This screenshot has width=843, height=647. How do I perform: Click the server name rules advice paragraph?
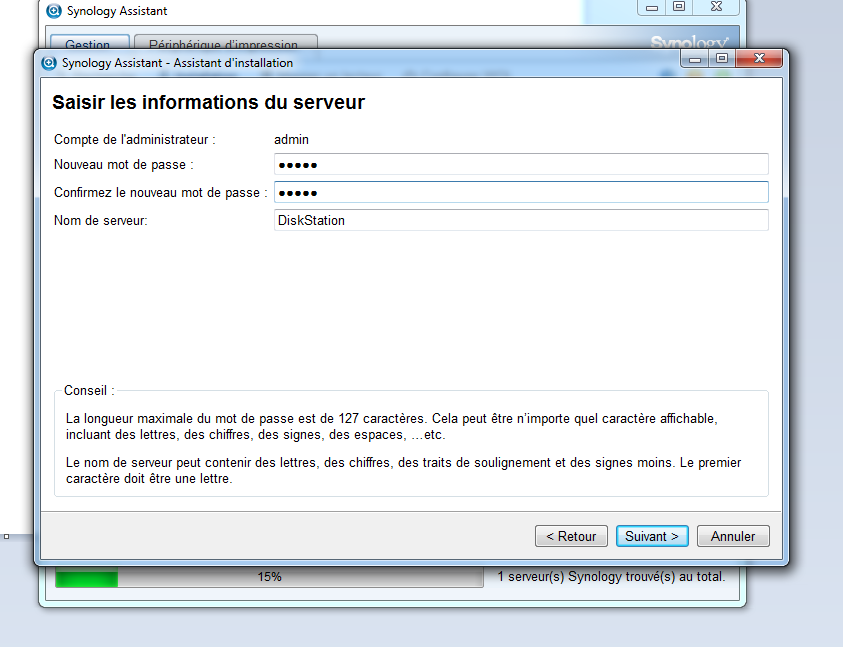point(404,471)
